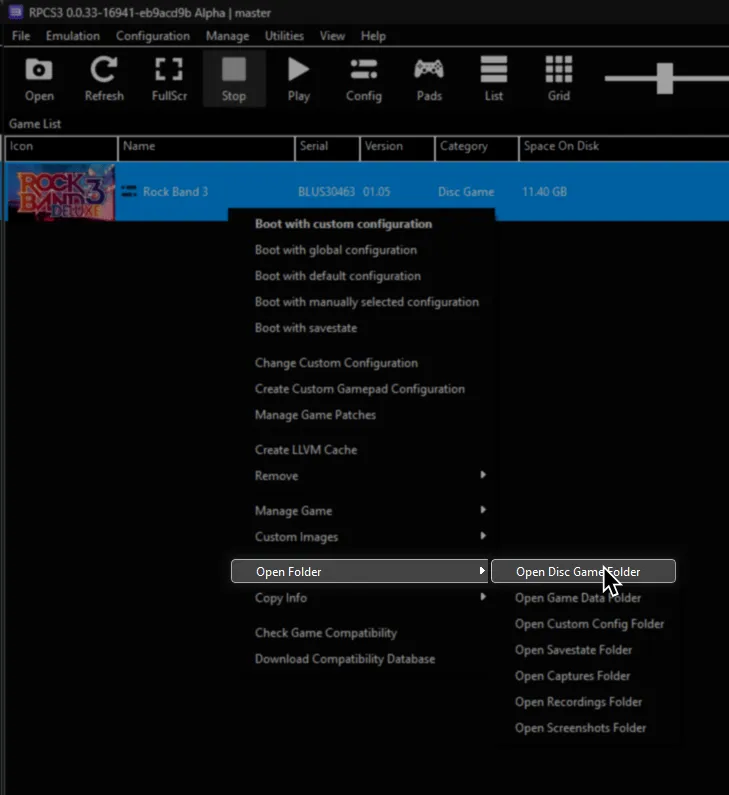Open the Help menu

[x=373, y=36]
